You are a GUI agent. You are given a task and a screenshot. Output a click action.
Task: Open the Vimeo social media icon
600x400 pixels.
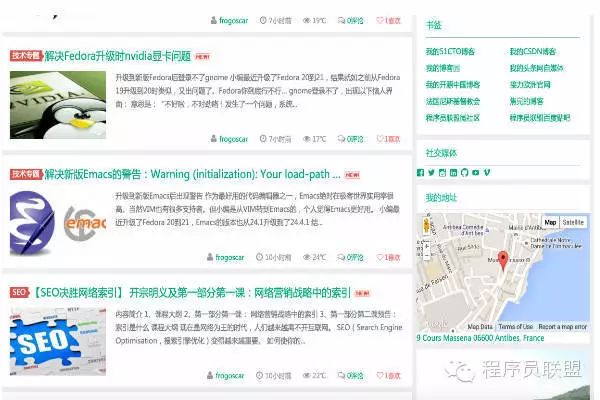pyautogui.click(x=487, y=173)
